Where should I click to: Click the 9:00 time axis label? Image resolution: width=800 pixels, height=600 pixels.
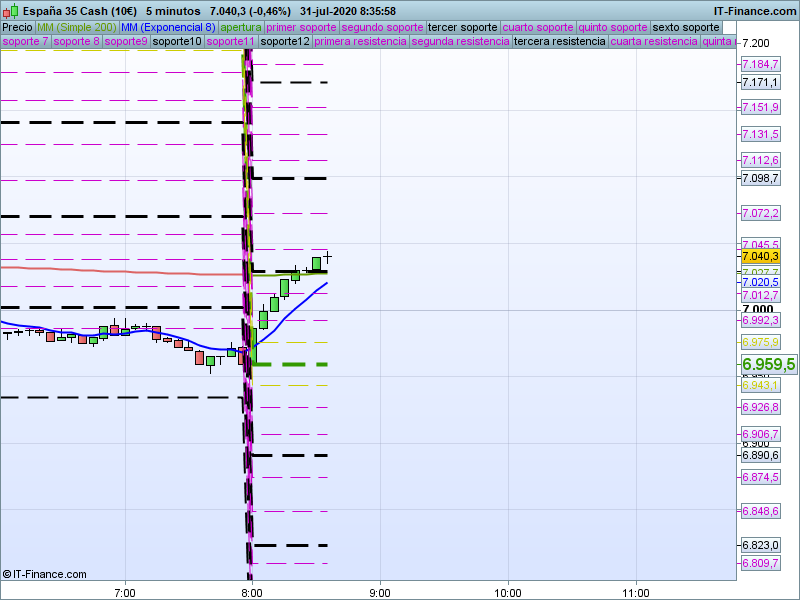pyautogui.click(x=380, y=593)
